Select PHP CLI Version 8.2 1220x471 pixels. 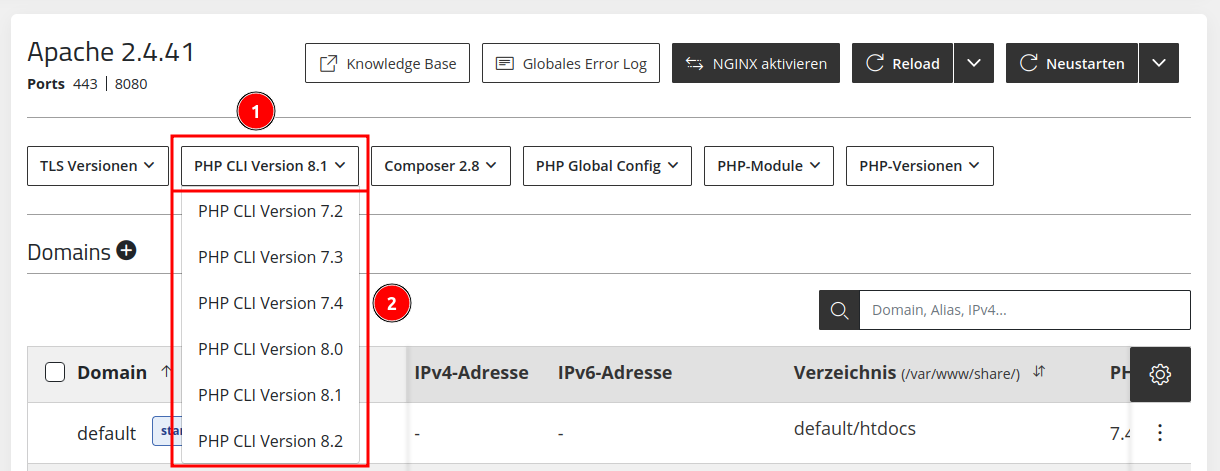click(270, 441)
